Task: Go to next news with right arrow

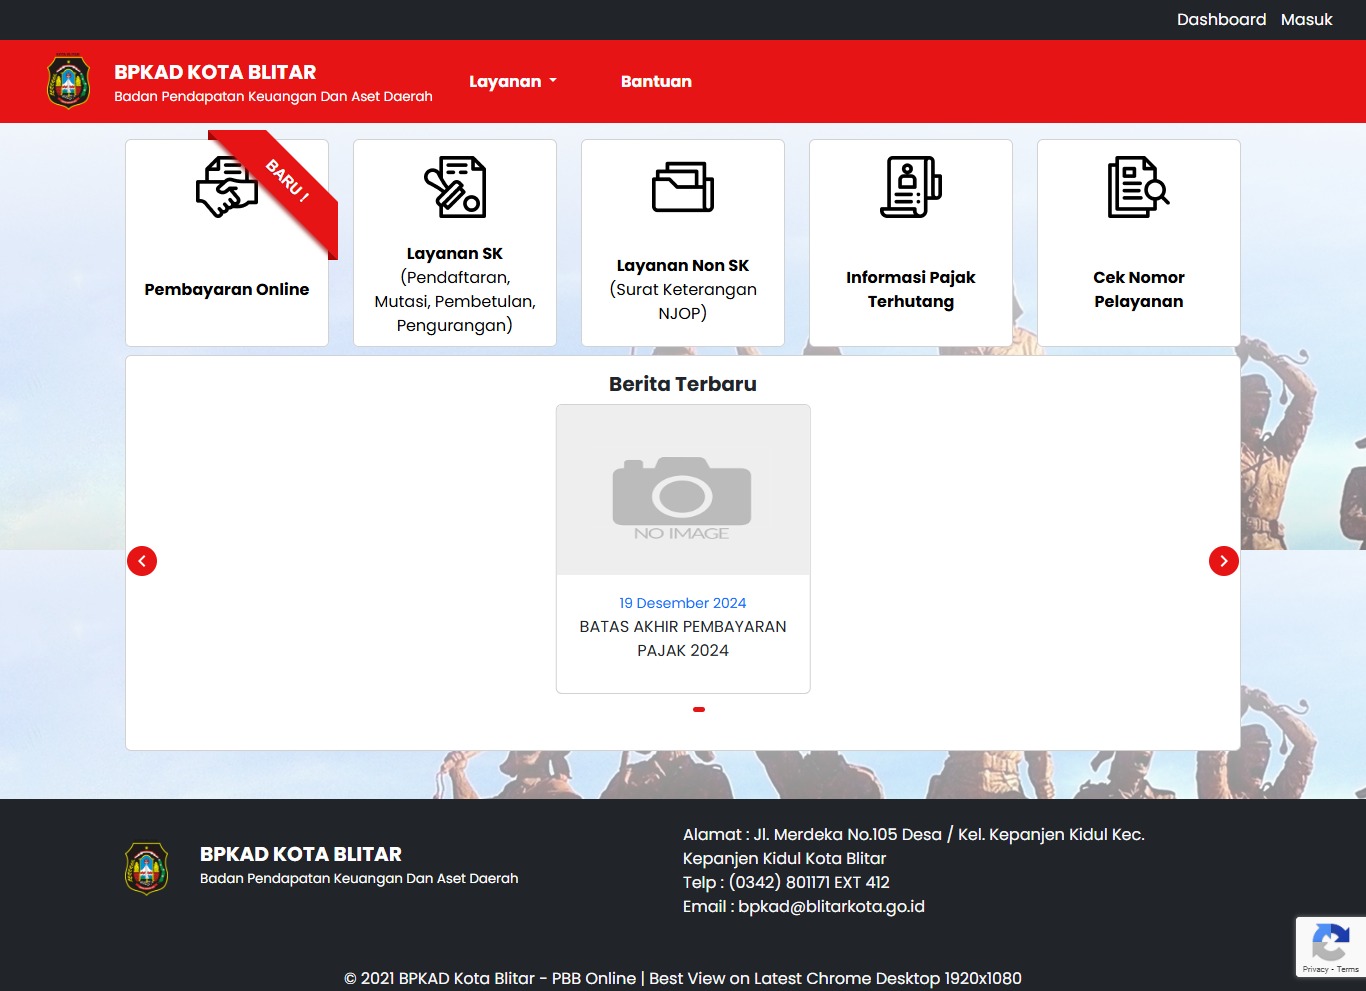Action: (x=1224, y=561)
